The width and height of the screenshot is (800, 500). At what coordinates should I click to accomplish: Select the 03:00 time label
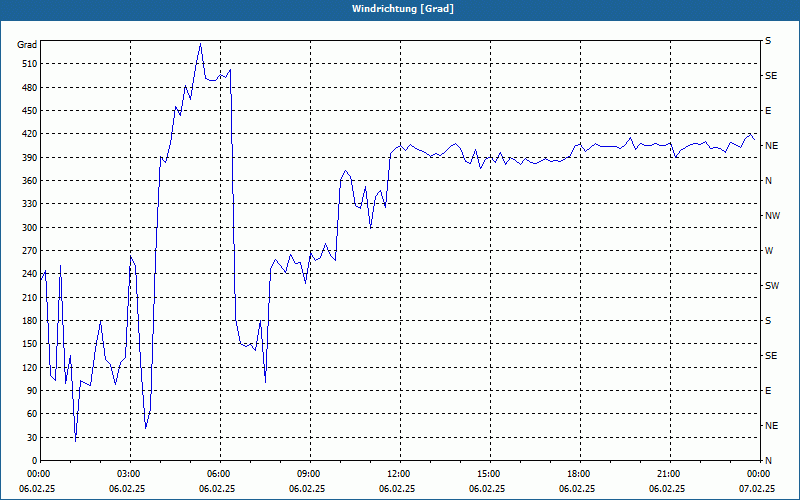pyautogui.click(x=127, y=474)
